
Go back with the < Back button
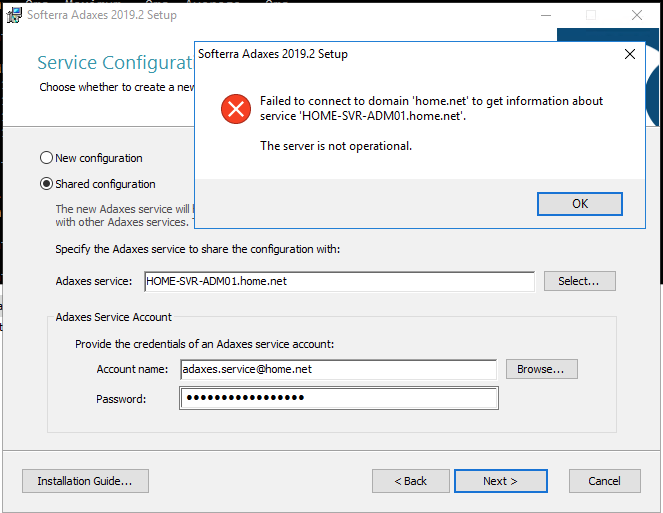(x=411, y=481)
